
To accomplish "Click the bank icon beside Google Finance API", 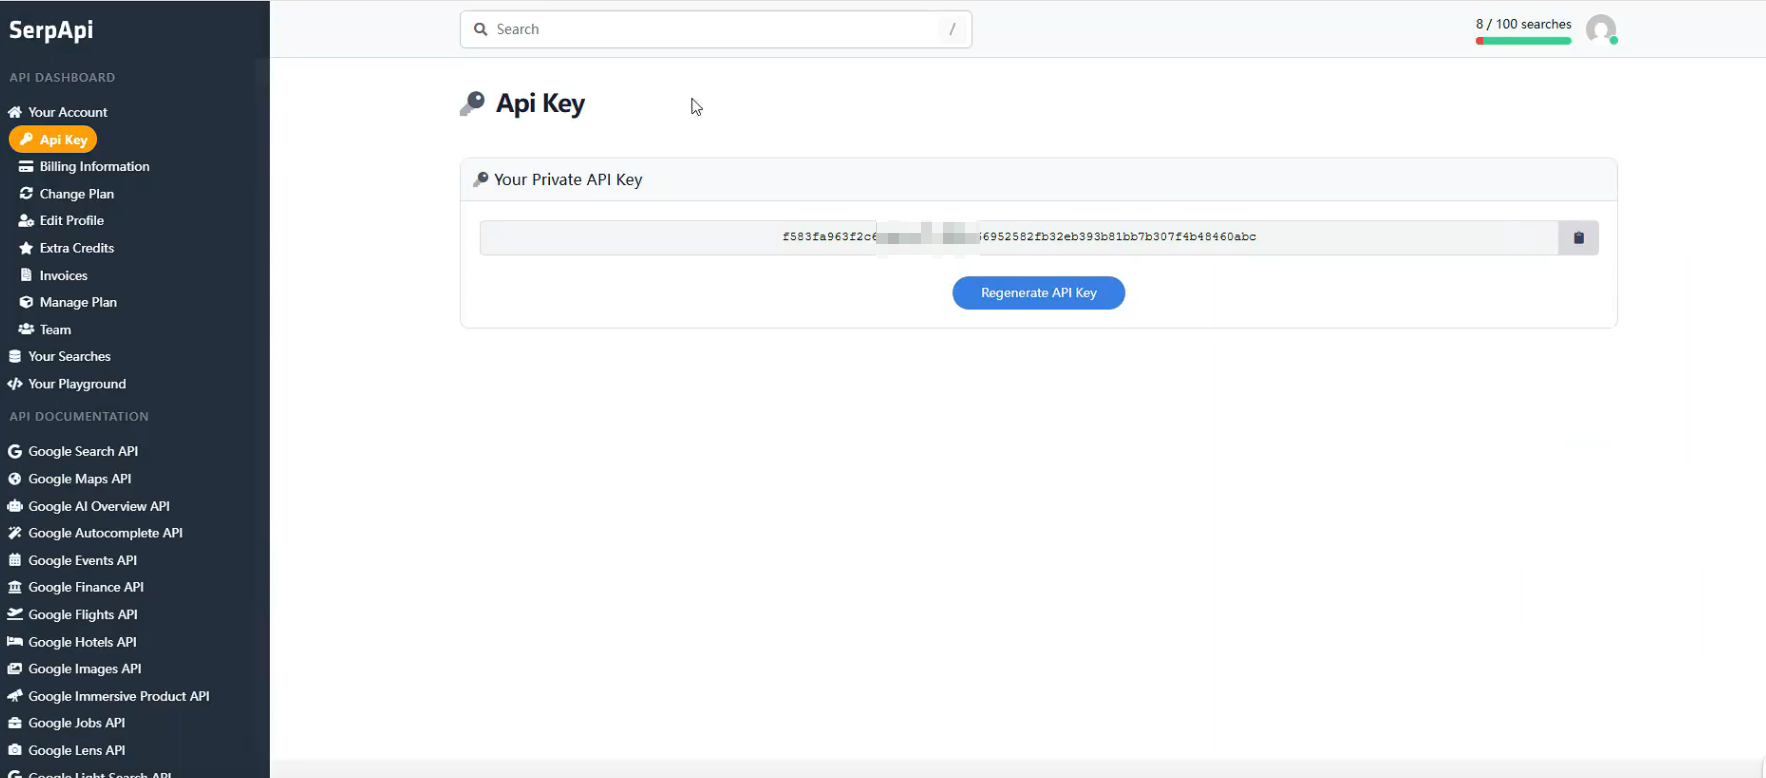I will click(x=15, y=587).
